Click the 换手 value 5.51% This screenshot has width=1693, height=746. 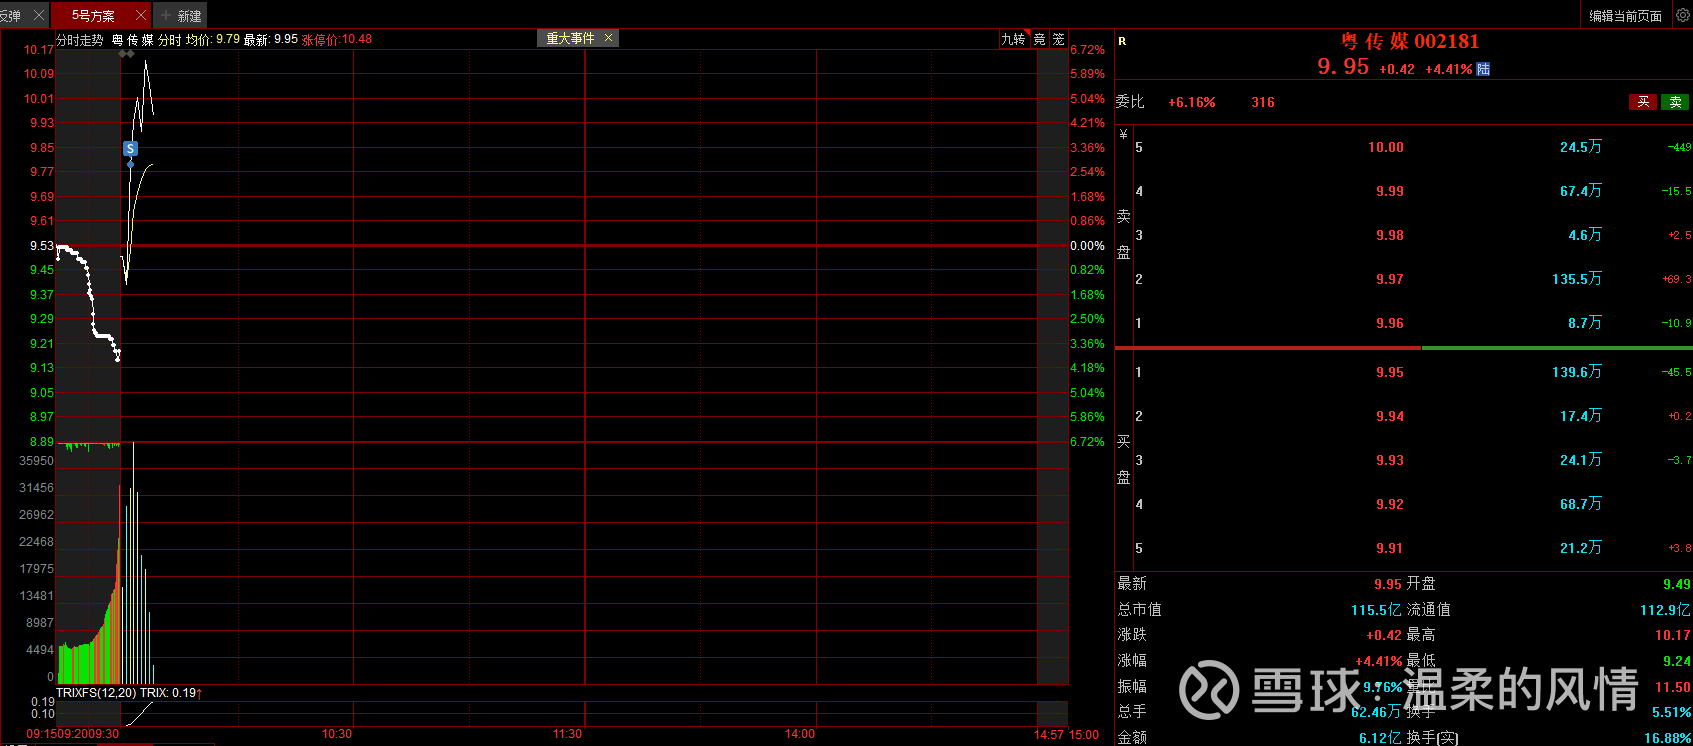1671,712
